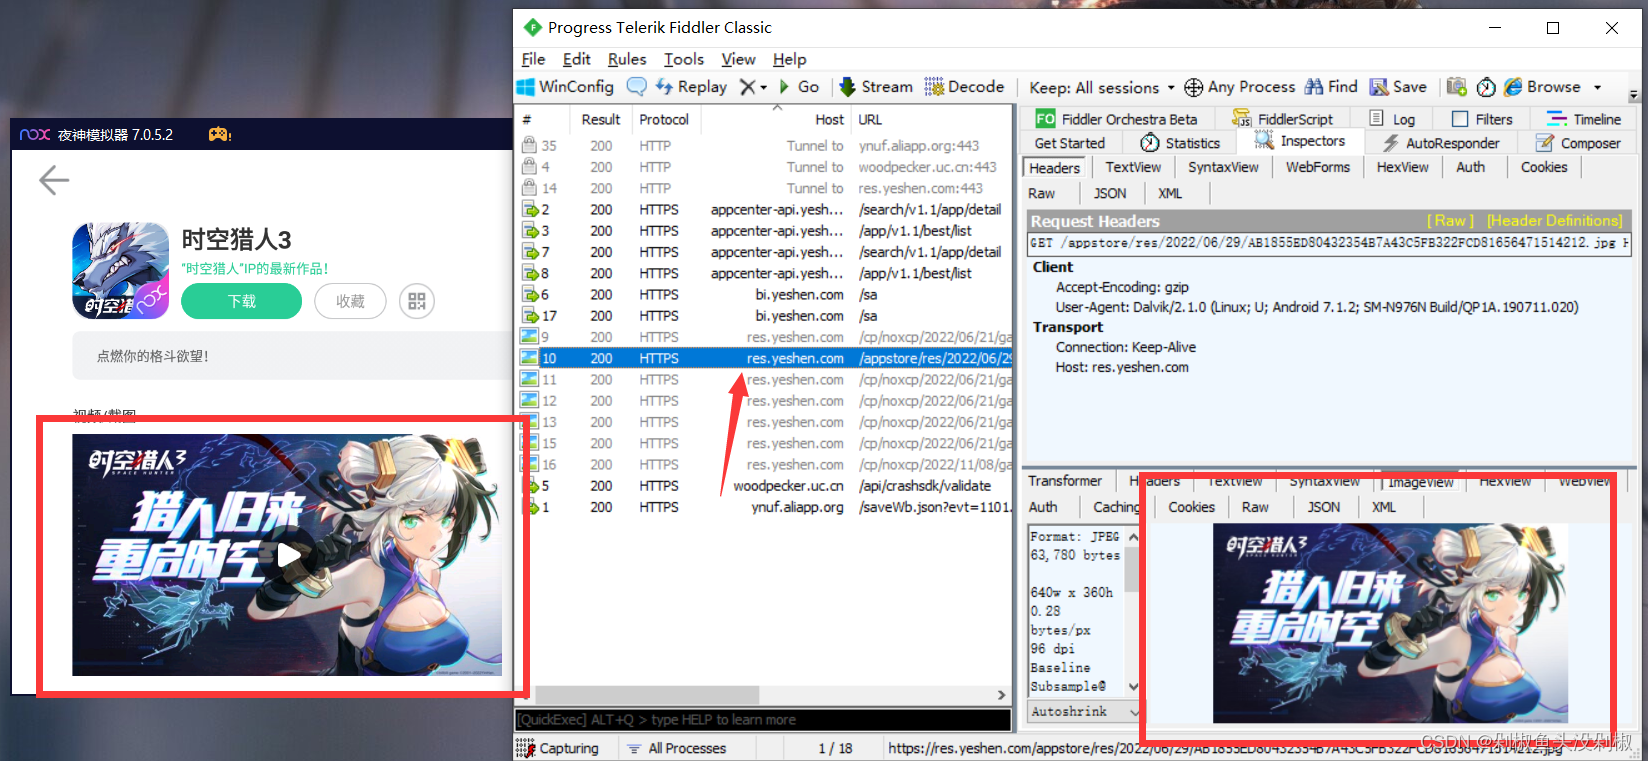Click session 2 HTTPS icon
Screen dimensions: 1648x761
tap(530, 210)
